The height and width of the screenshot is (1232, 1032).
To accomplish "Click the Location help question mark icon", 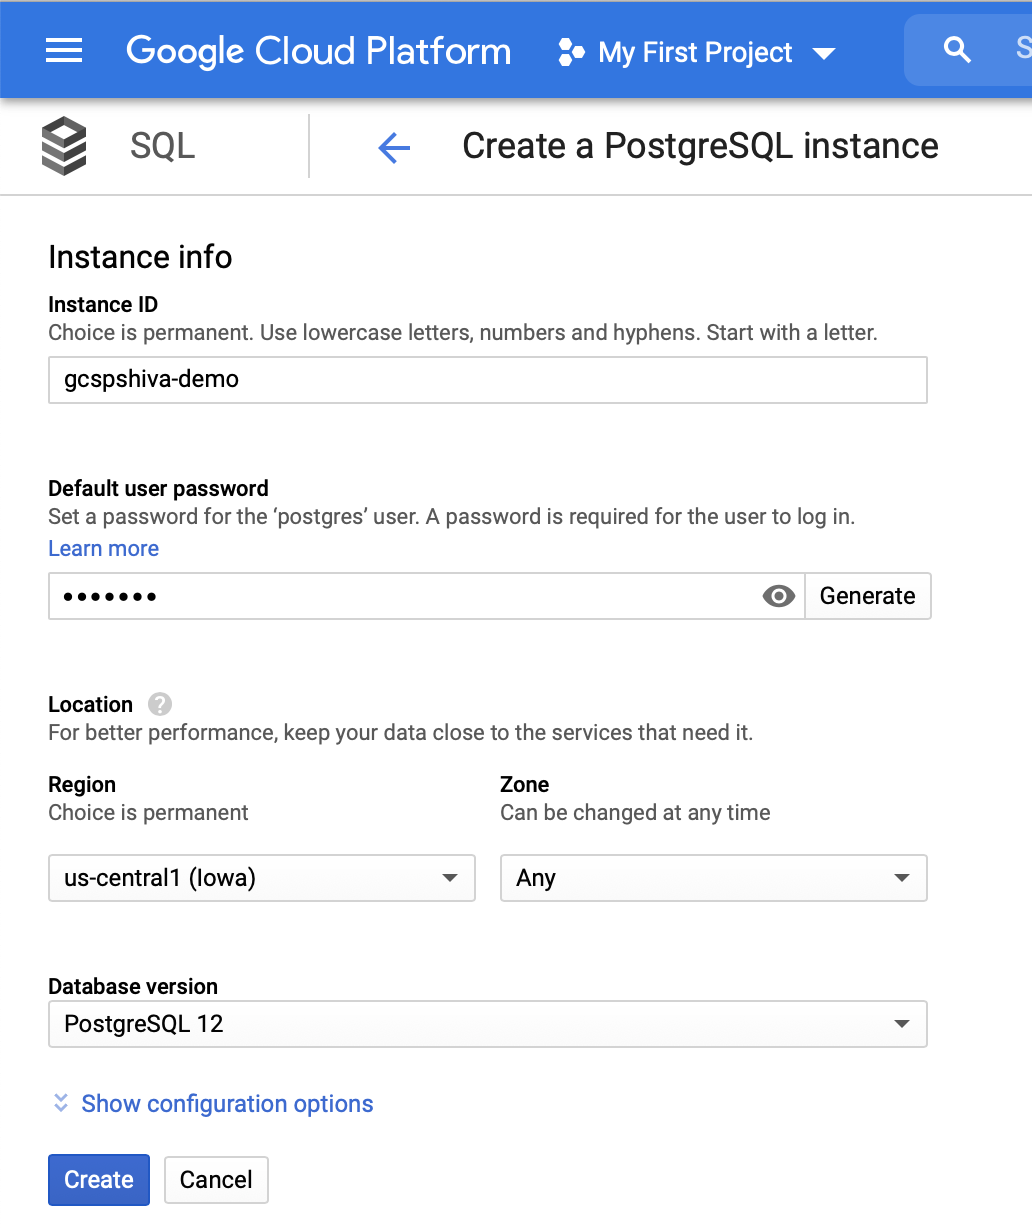I will 159,704.
